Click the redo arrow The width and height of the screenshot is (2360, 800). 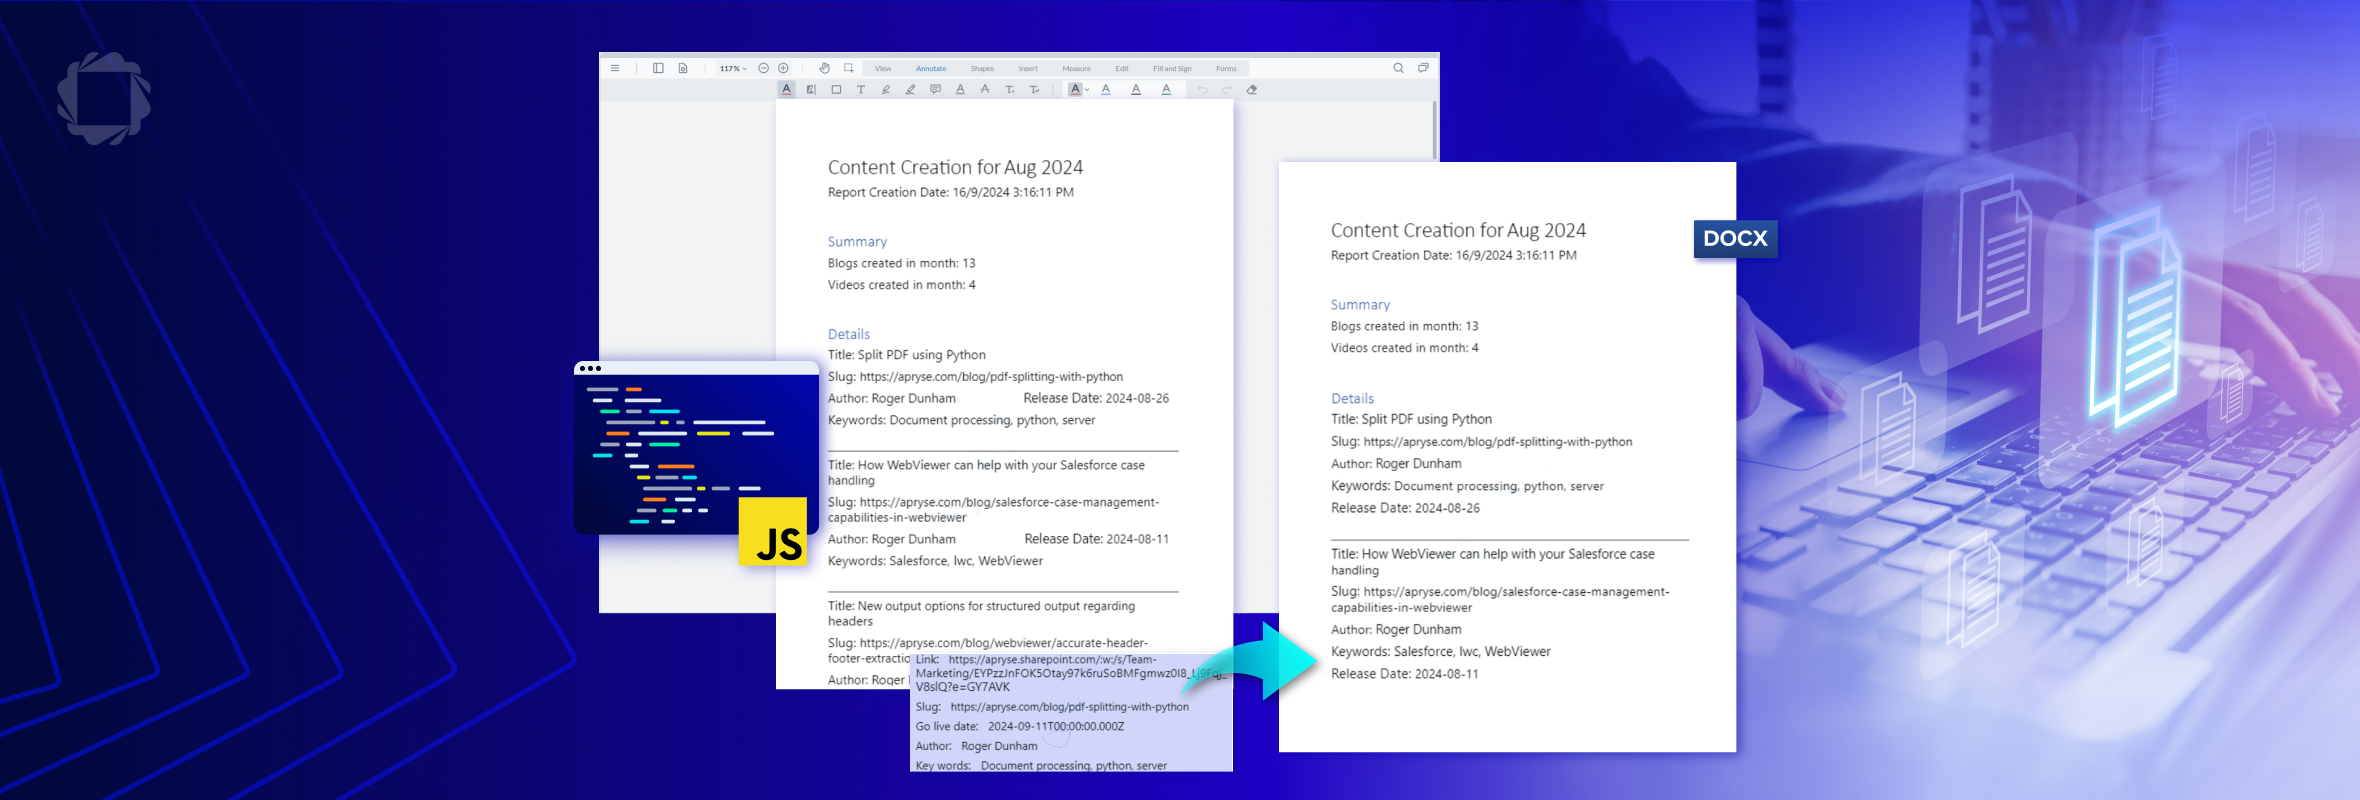click(1227, 89)
